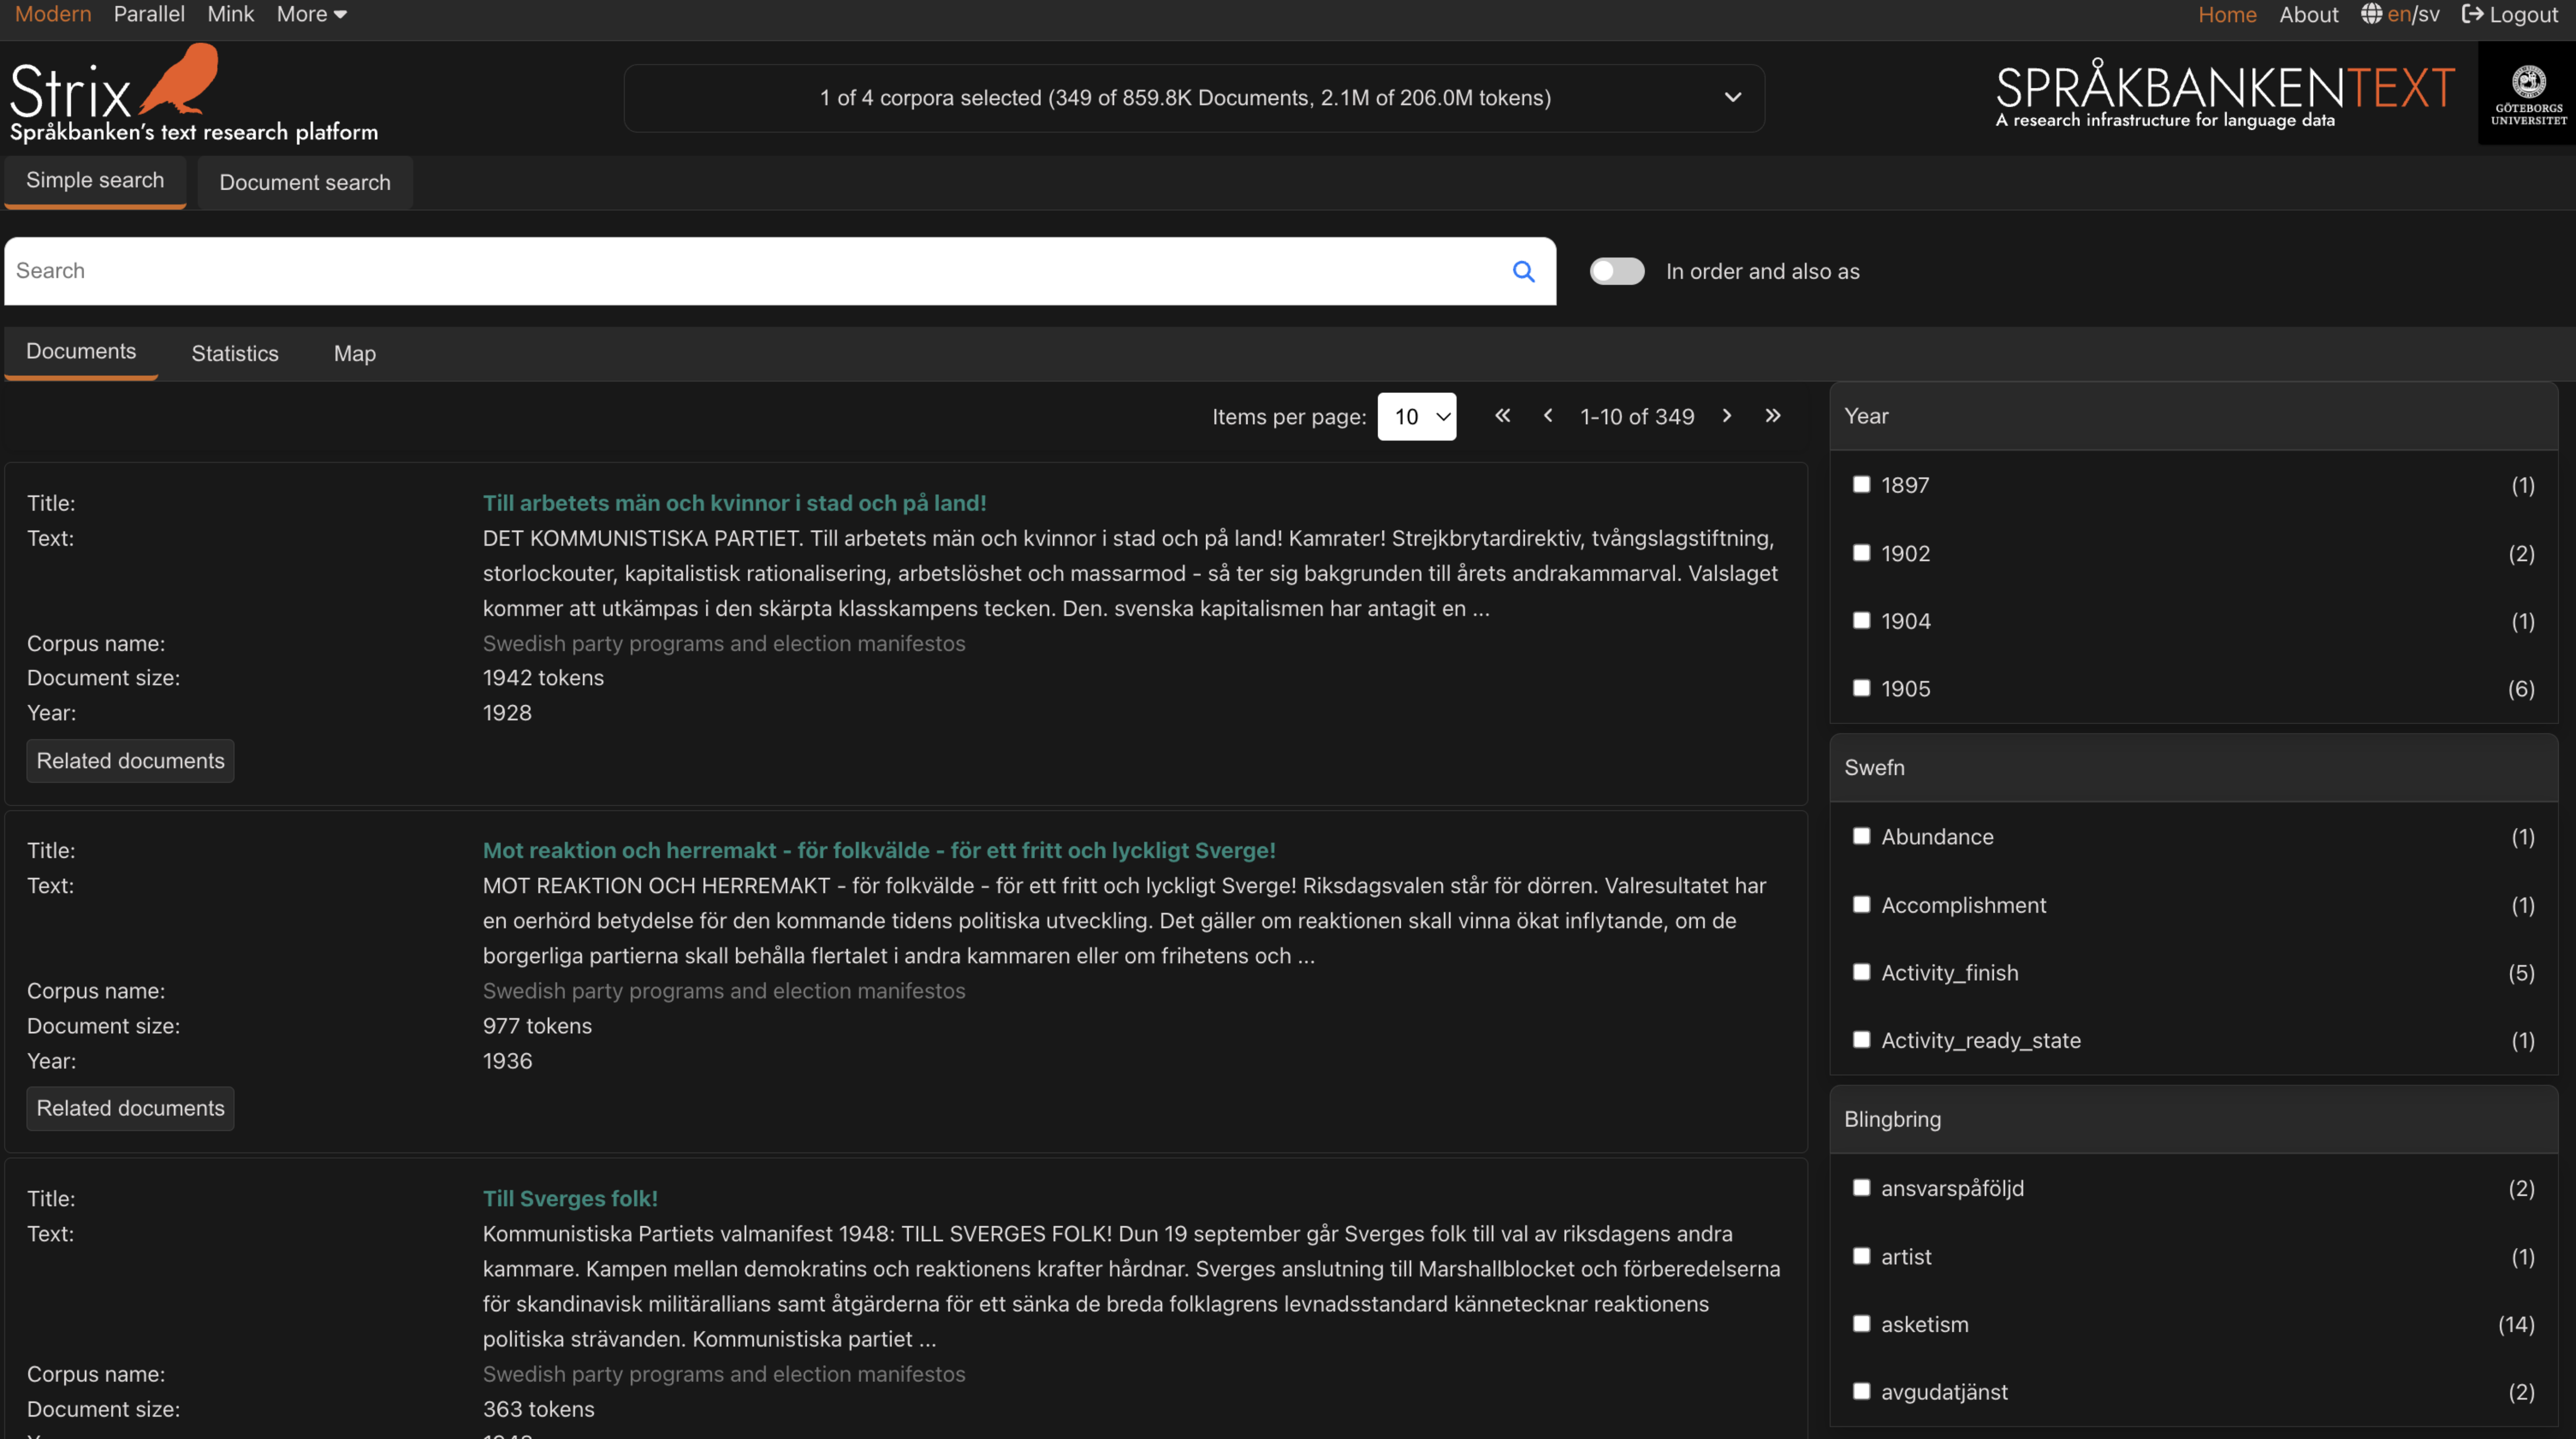
Task: Click the year value 1936
Action: pyautogui.click(x=507, y=1061)
